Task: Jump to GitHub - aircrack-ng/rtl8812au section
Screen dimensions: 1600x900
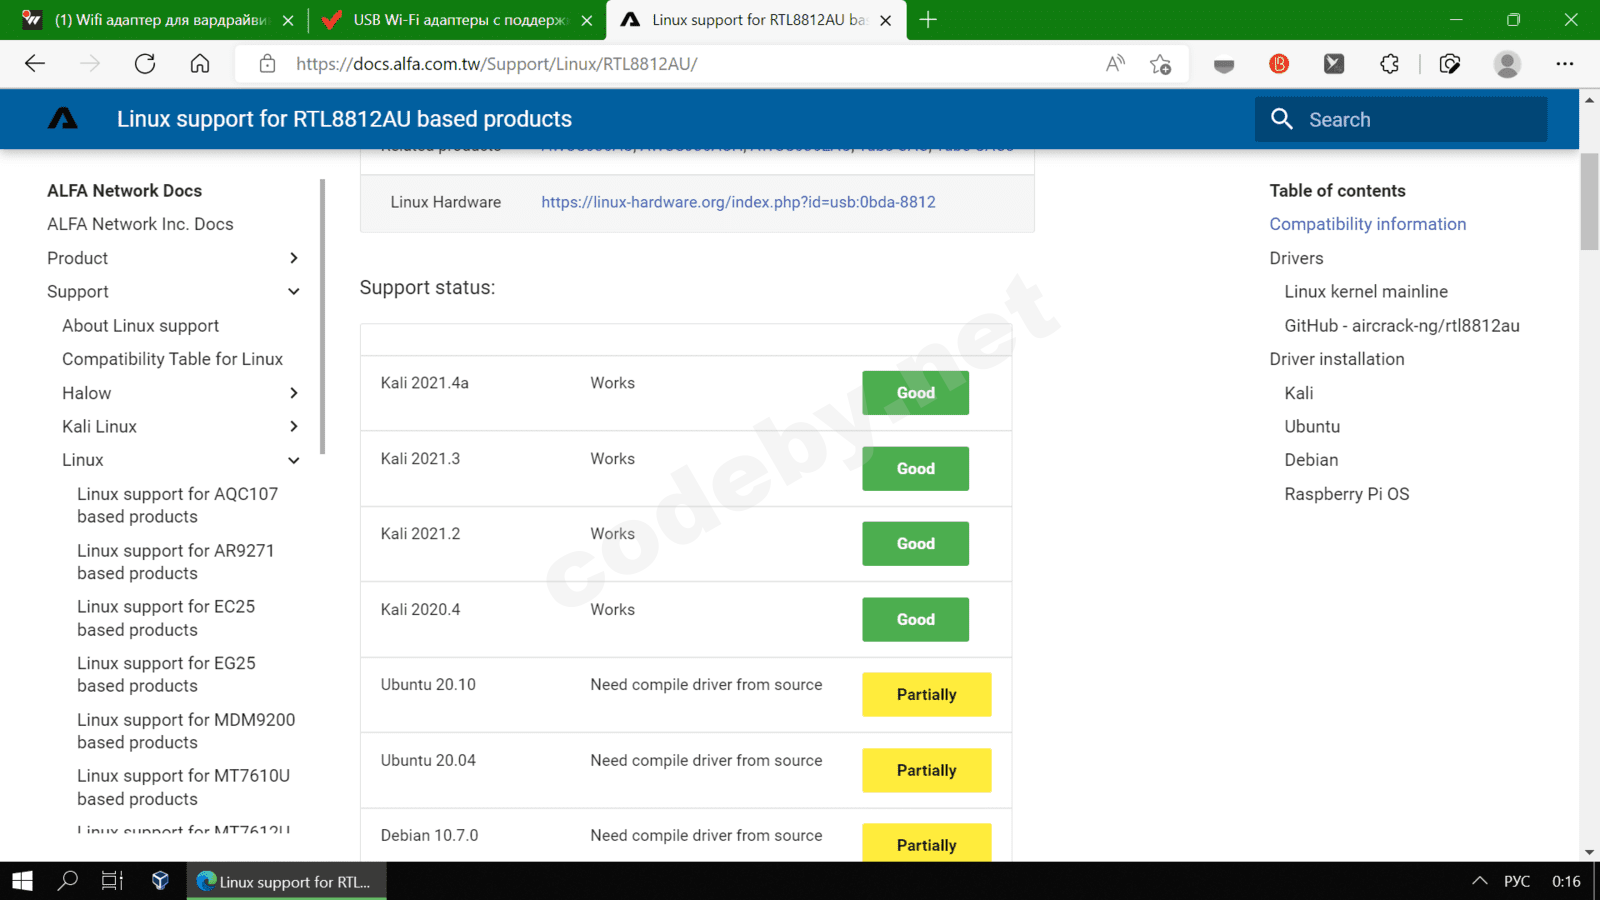Action: tap(1402, 326)
